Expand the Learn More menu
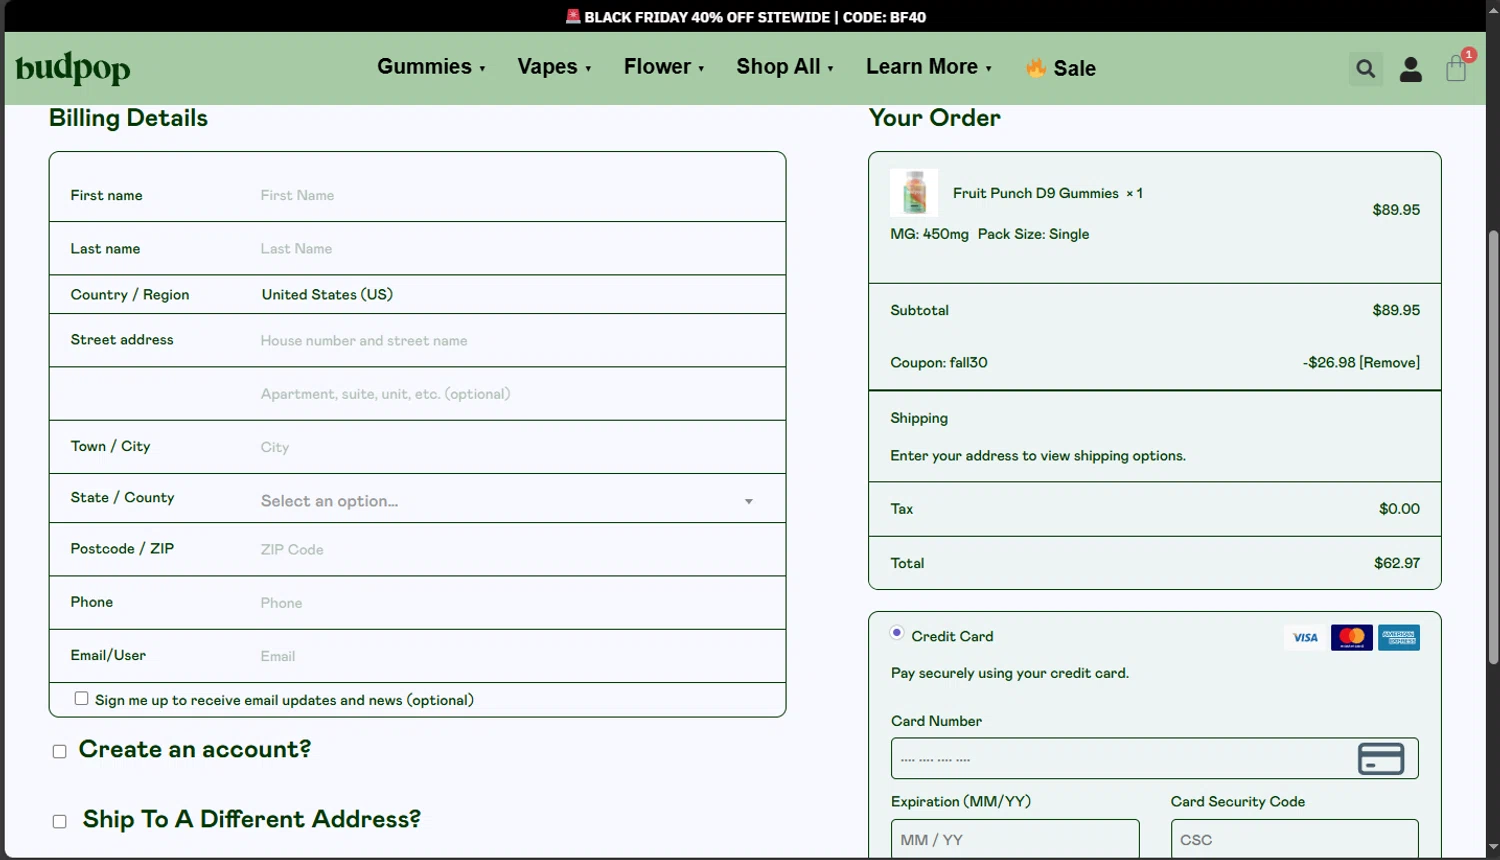 coord(929,67)
